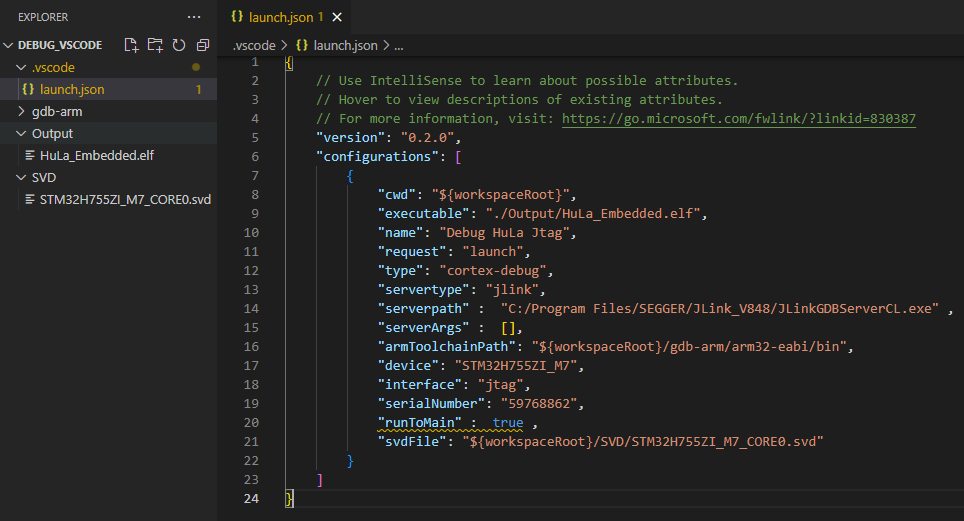Collapse all folders in Explorer
Image resolution: width=964 pixels, height=521 pixels.
pyautogui.click(x=203, y=45)
